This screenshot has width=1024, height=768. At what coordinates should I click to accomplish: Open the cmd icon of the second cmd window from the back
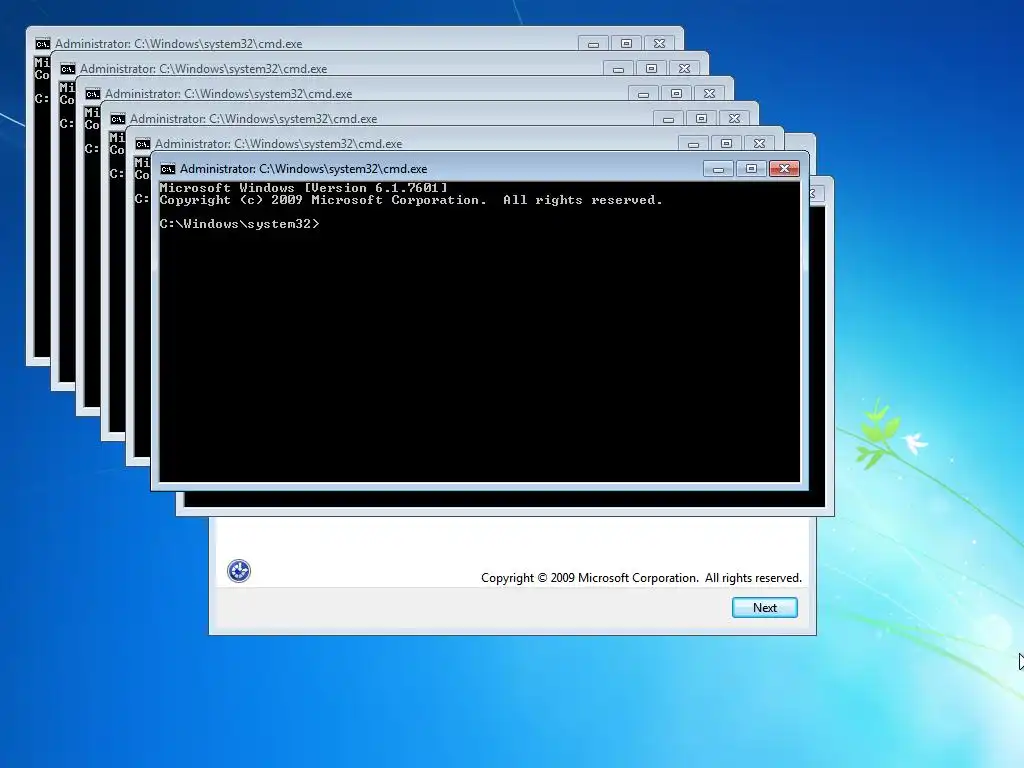pyautogui.click(x=67, y=69)
